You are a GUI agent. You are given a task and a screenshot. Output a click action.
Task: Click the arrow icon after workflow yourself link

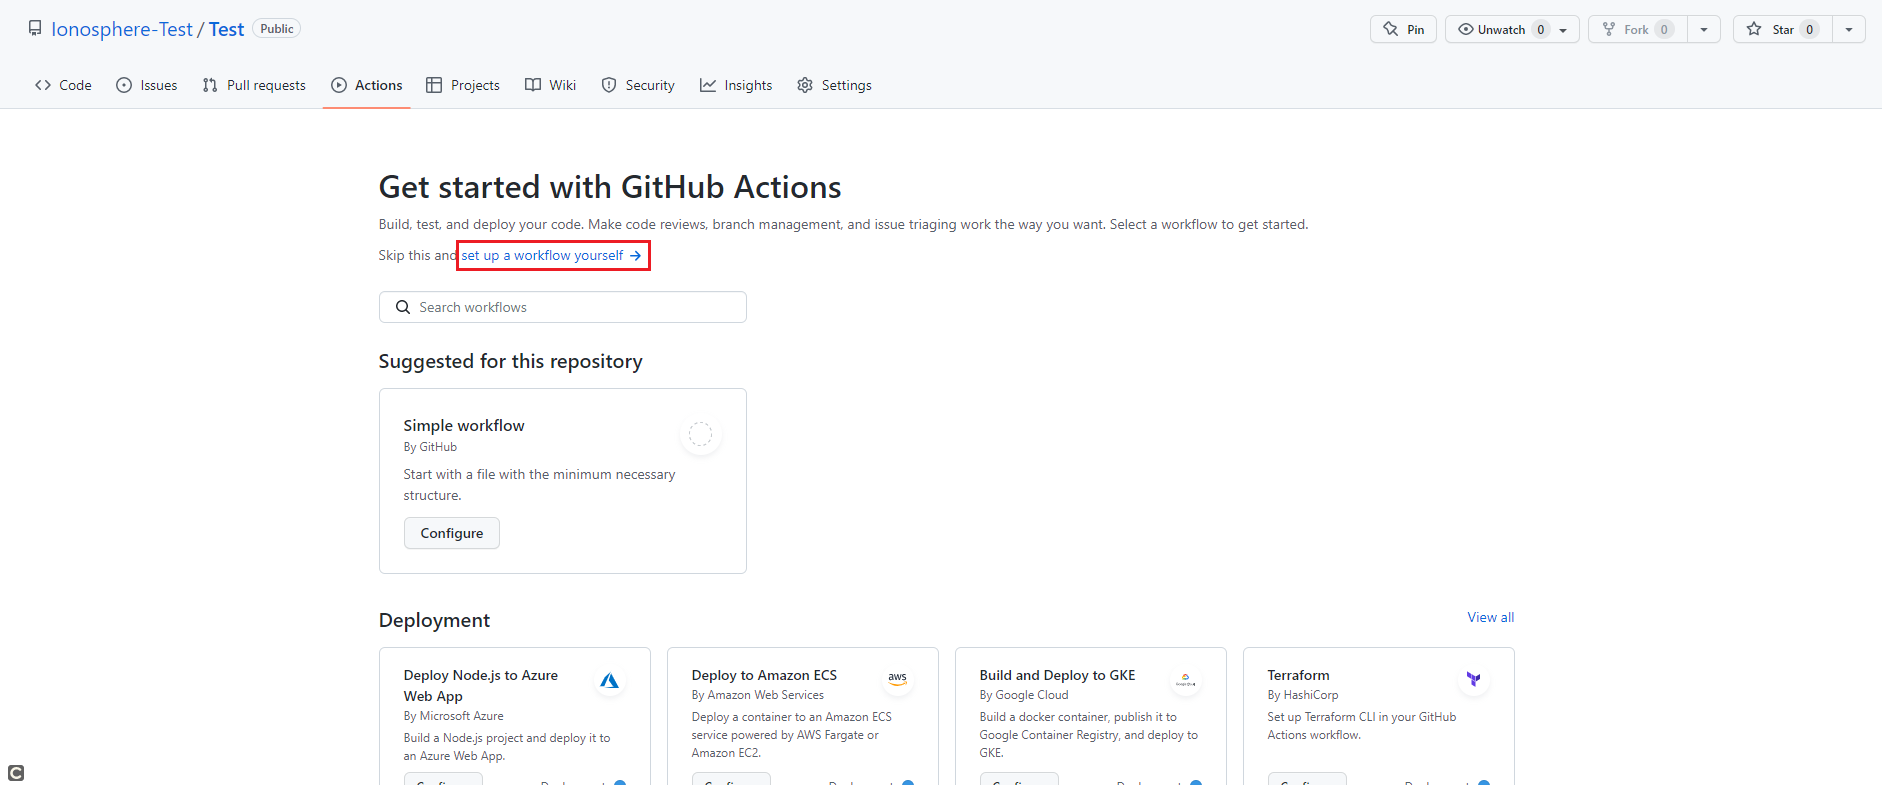tap(635, 256)
